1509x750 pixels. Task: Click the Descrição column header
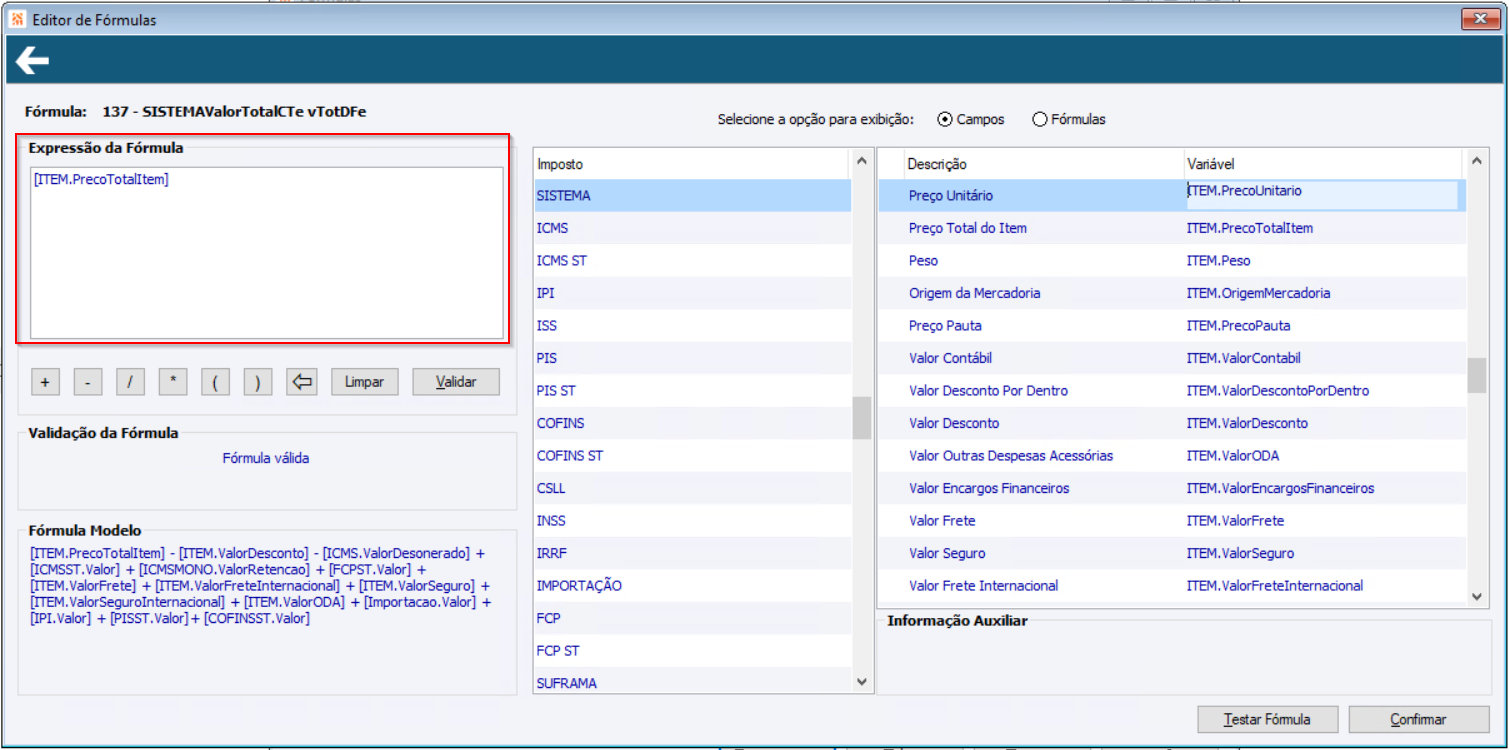point(1030,164)
